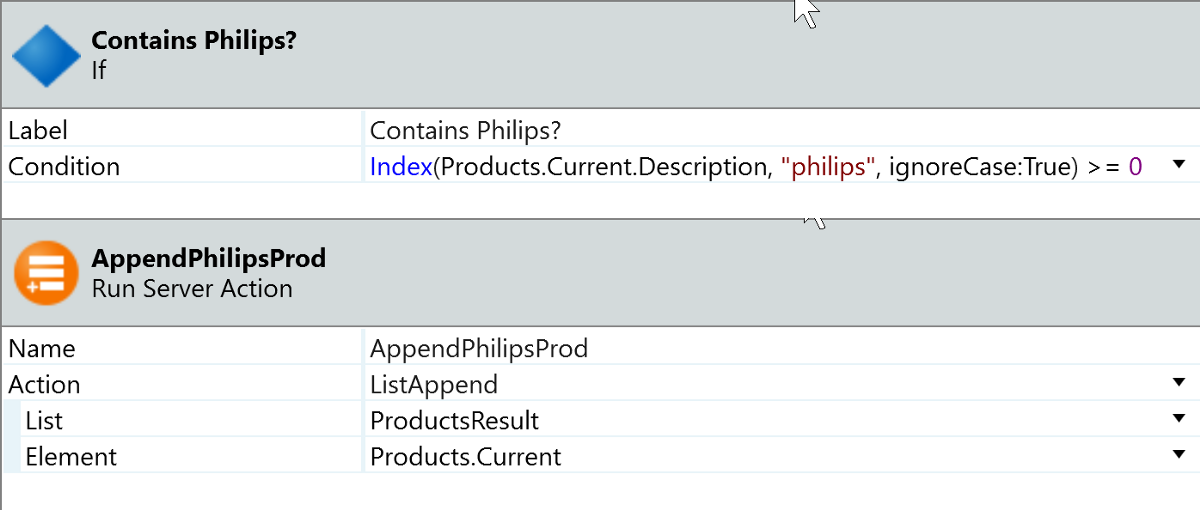Select the Element argument row name
The width and height of the screenshot is (1200, 510).
point(71,457)
